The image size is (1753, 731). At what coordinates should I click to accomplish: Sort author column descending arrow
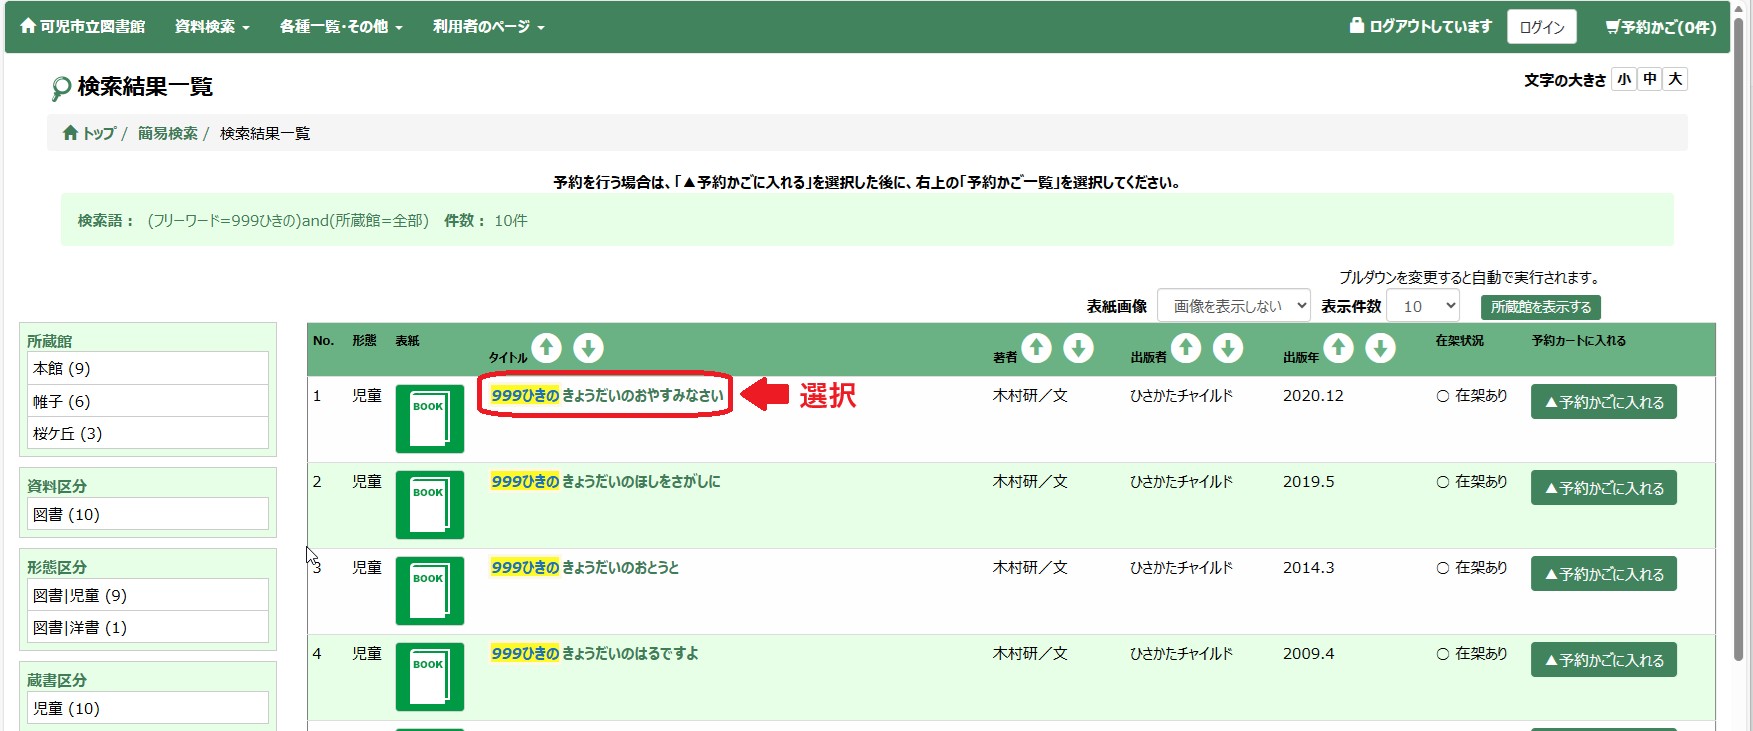tap(1078, 348)
